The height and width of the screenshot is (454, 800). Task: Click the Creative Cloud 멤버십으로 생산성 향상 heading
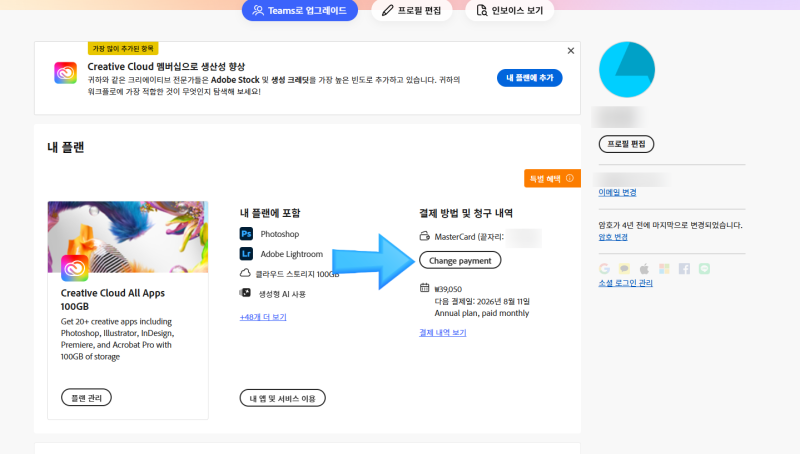[x=166, y=67]
